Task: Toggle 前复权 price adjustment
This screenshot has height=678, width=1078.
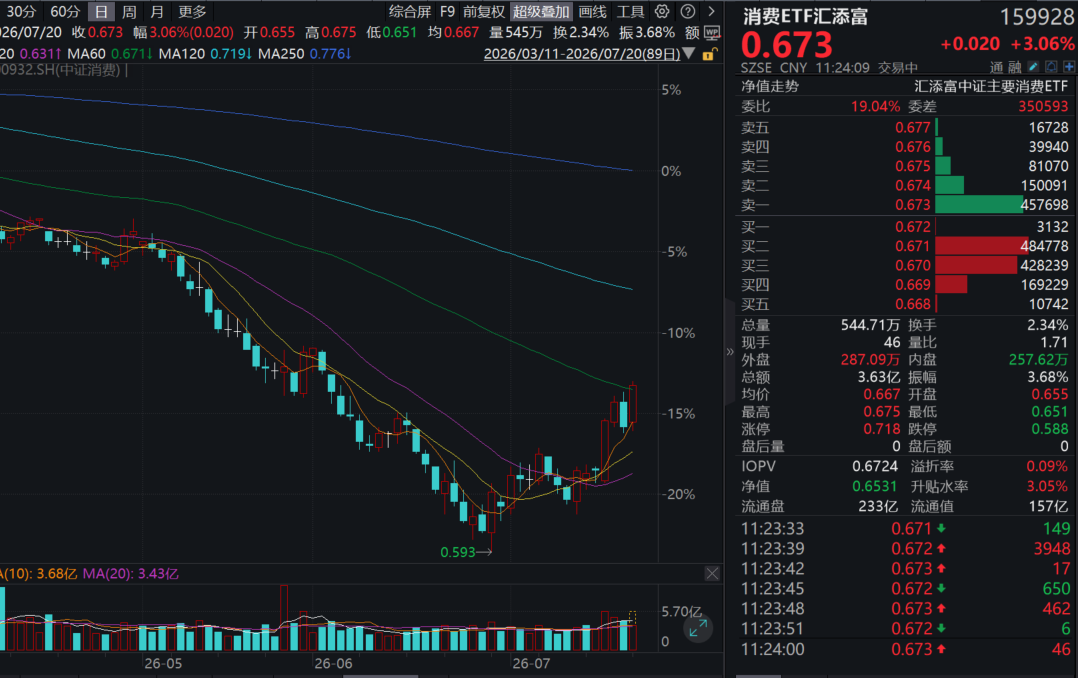Action: coord(484,12)
